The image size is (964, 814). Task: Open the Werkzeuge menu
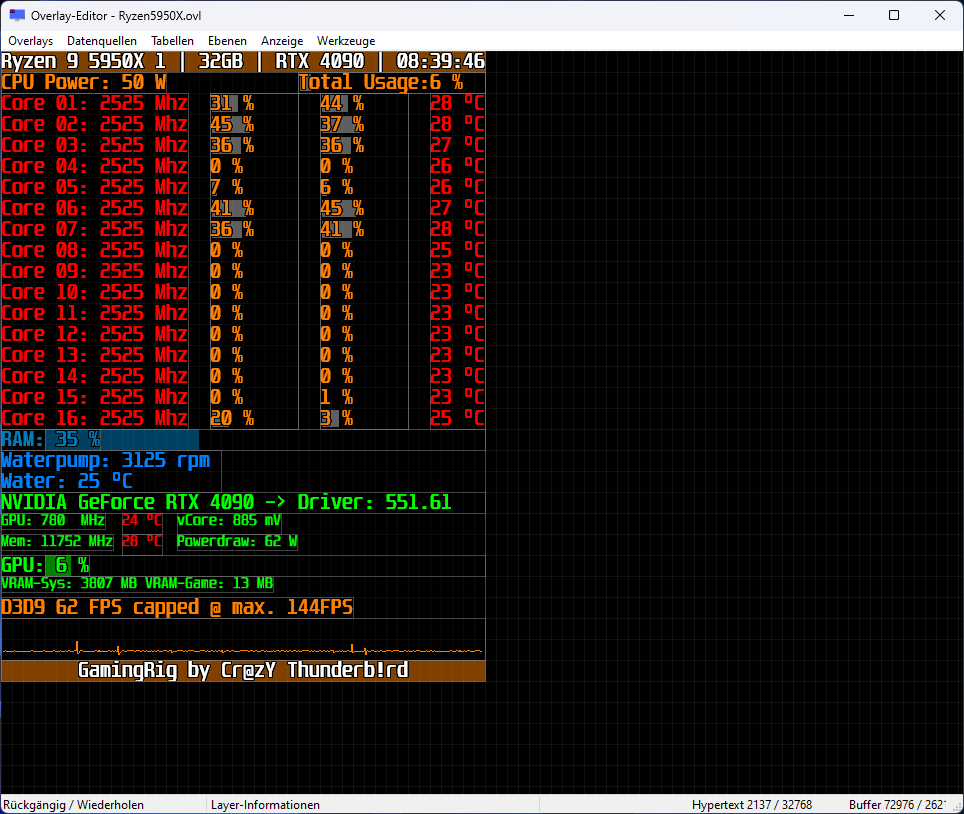(346, 41)
